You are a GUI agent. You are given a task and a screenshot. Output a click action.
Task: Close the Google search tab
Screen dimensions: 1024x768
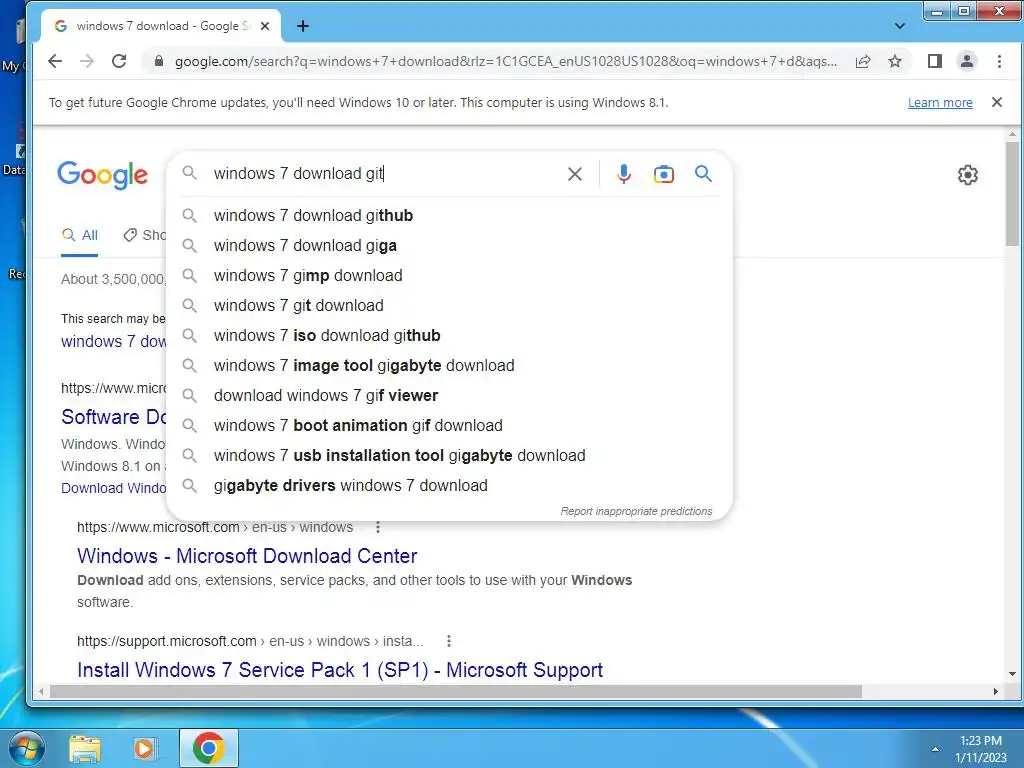tap(264, 26)
